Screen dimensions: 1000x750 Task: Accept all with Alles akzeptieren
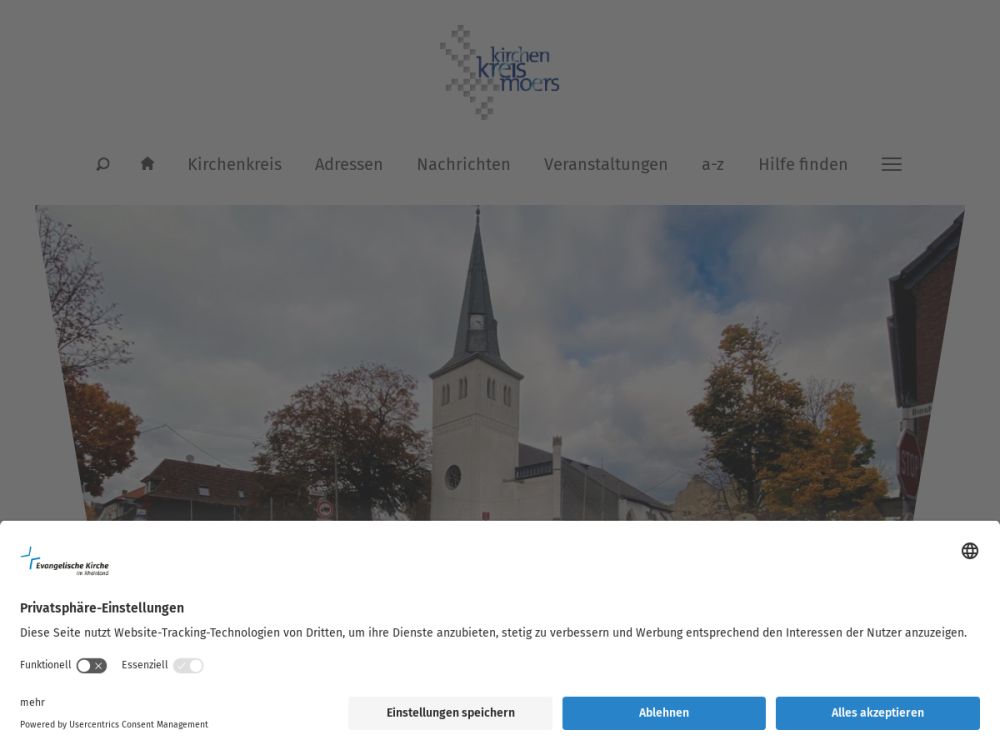pos(878,713)
